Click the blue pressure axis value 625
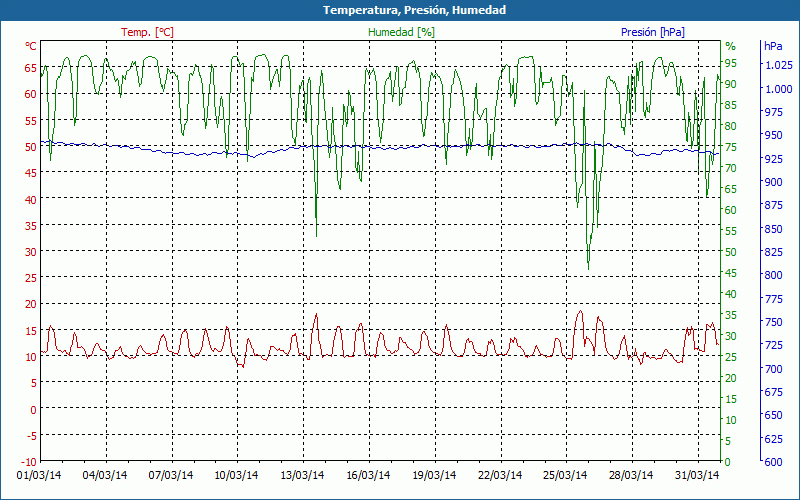Screen dimensions: 800x500 tap(773, 439)
